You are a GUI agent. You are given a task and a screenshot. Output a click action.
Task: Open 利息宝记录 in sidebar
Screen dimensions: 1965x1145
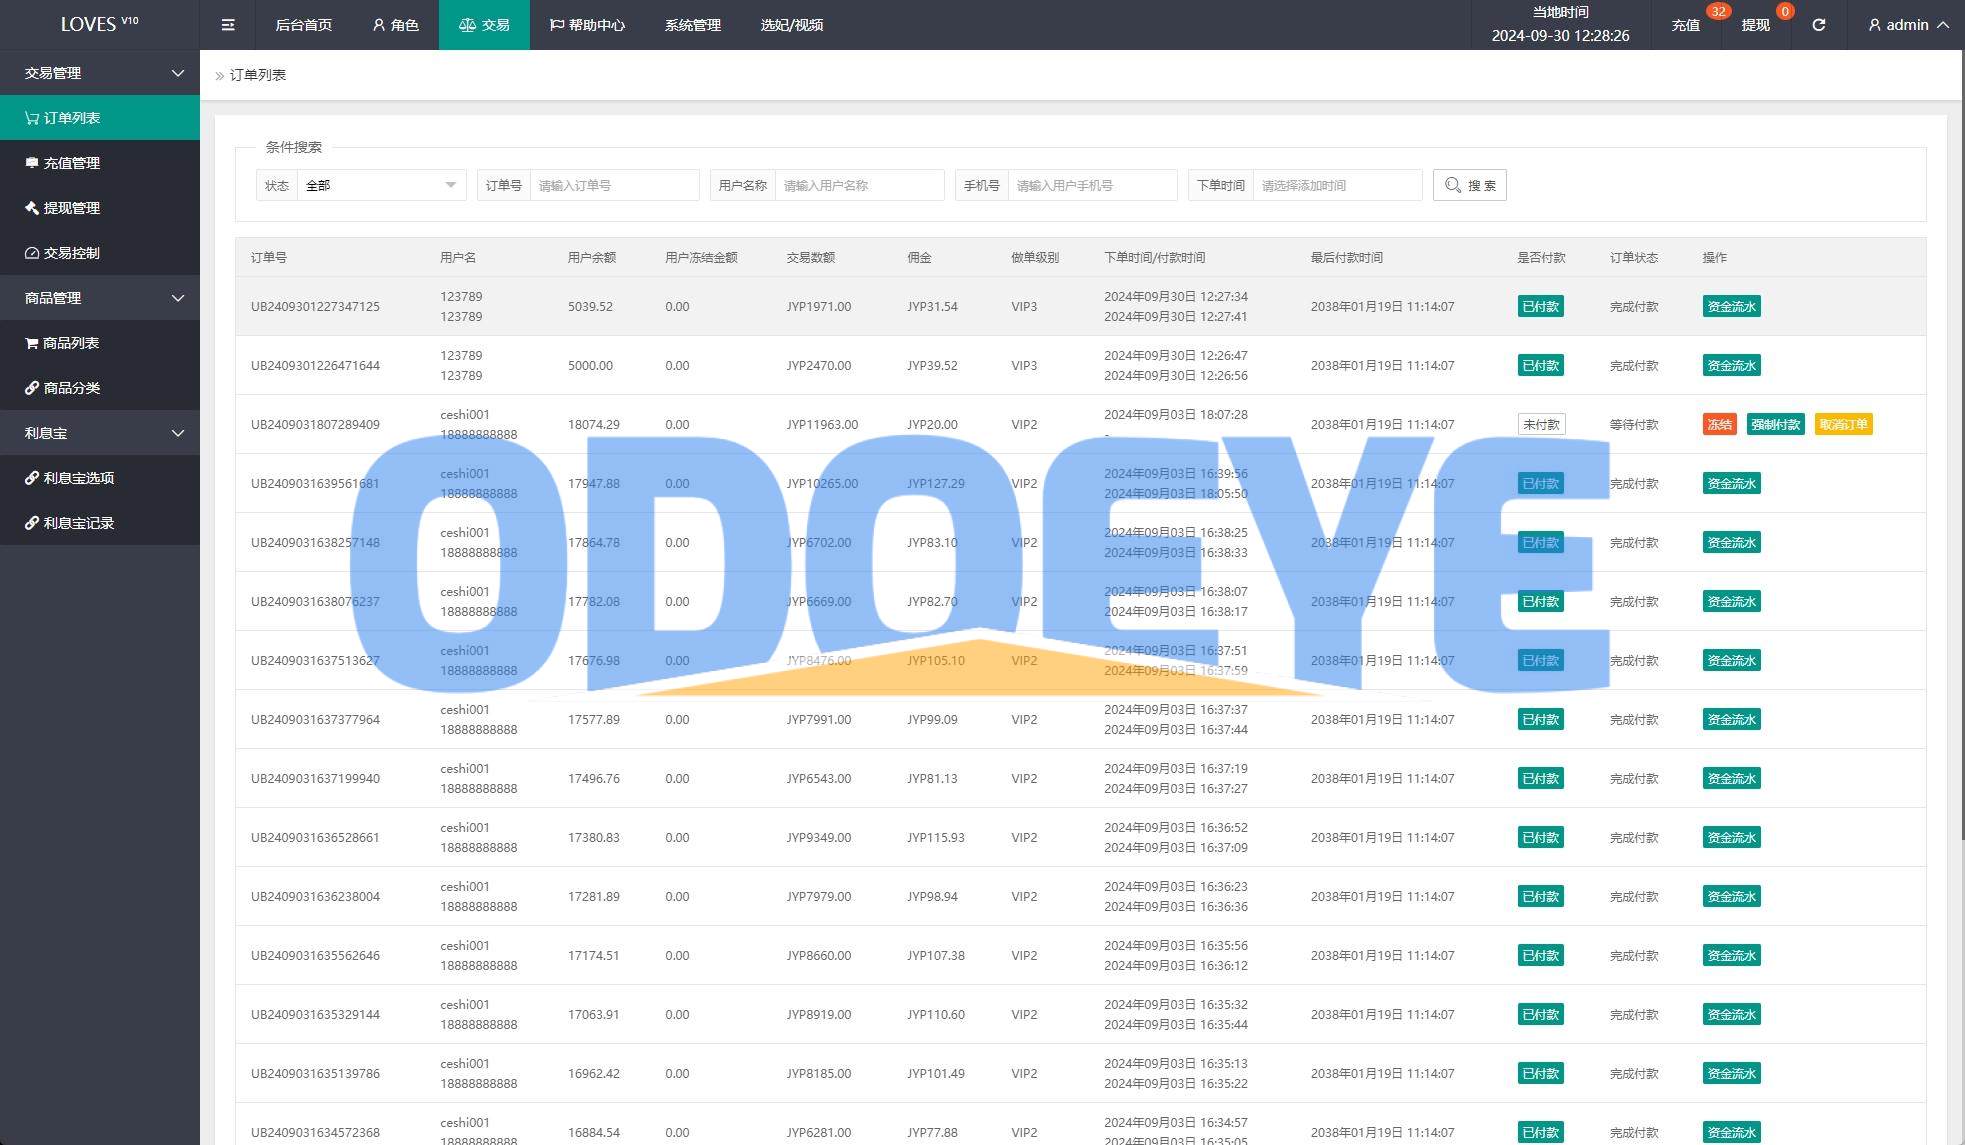(x=100, y=523)
